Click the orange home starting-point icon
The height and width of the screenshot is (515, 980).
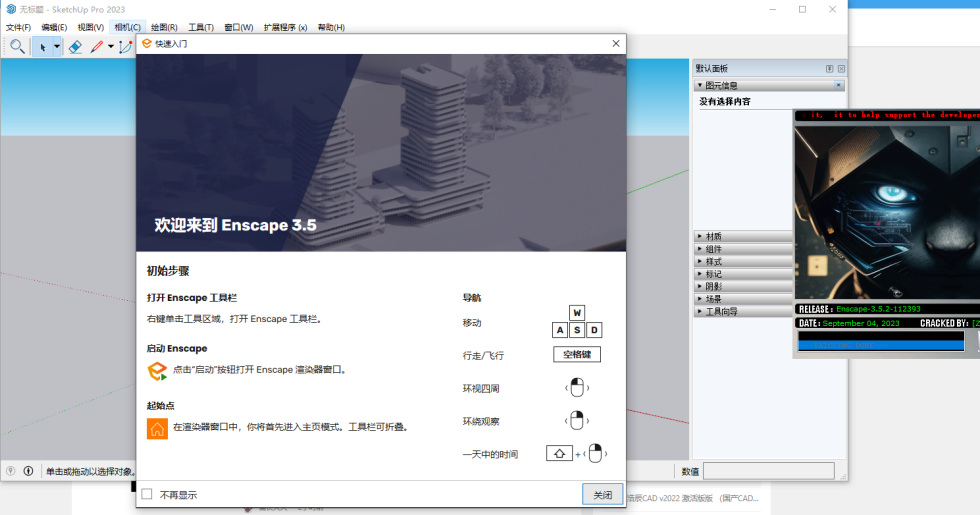(x=157, y=428)
